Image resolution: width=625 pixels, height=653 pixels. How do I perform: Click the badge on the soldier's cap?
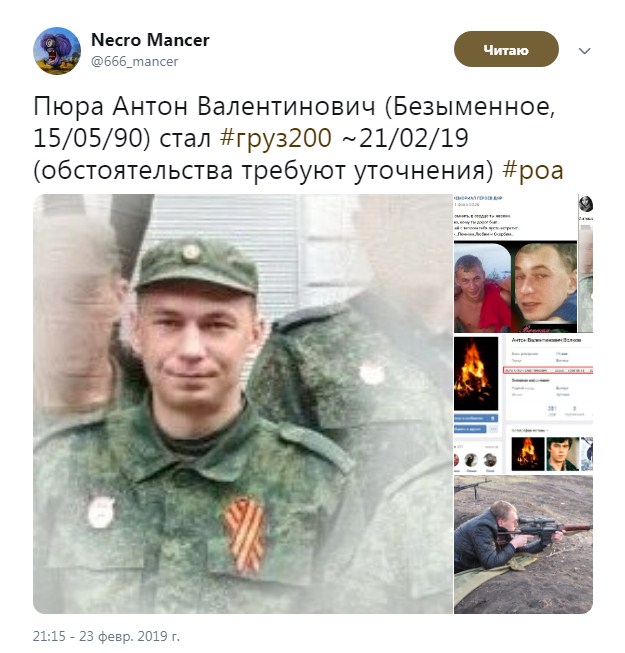tap(191, 252)
